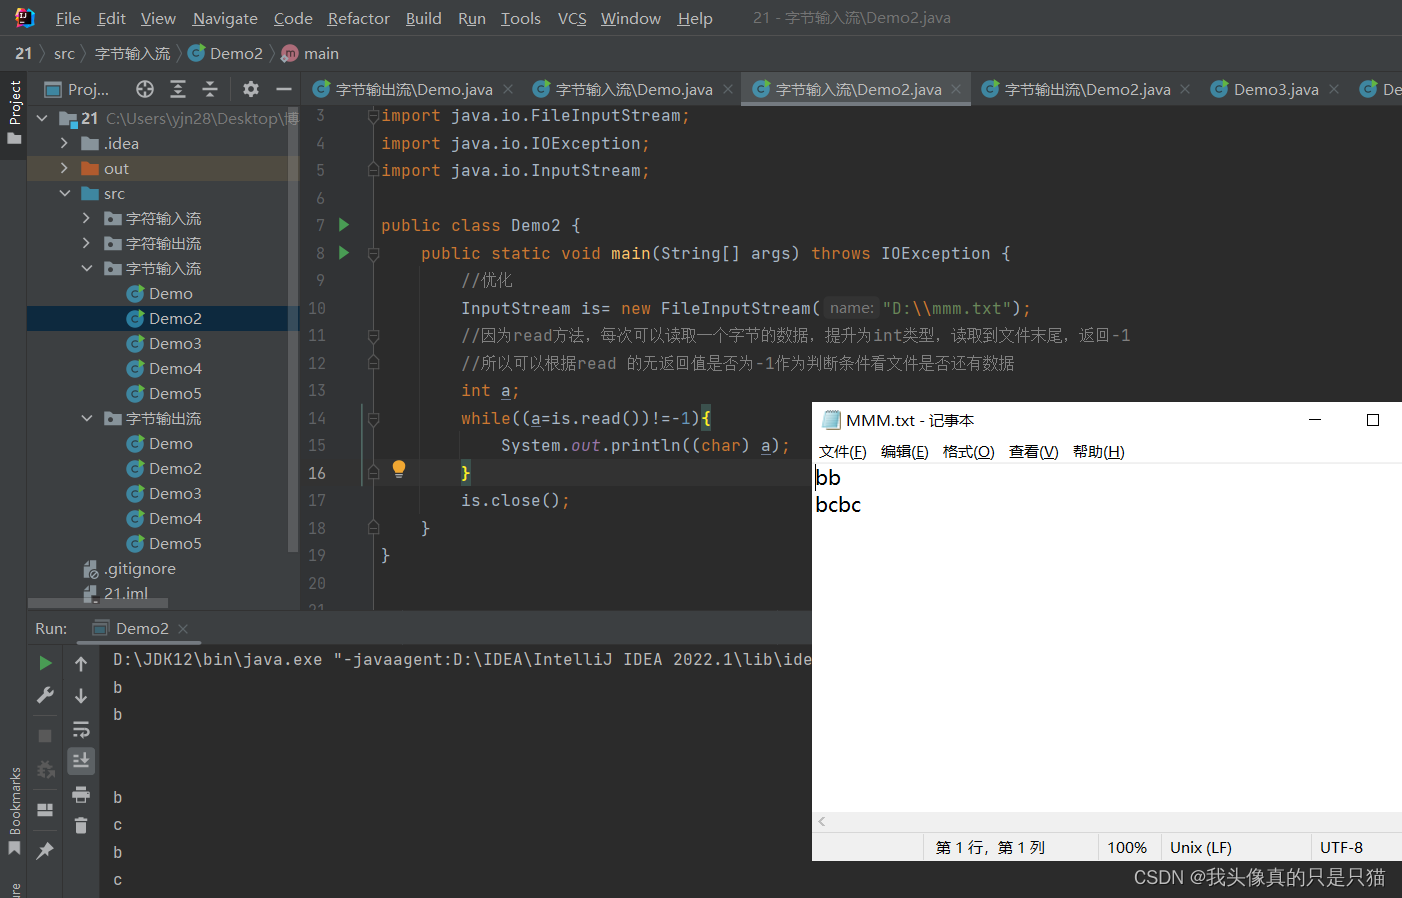Image resolution: width=1402 pixels, height=898 pixels.
Task: Rerun Demo2 with green play button
Action: coord(45,663)
